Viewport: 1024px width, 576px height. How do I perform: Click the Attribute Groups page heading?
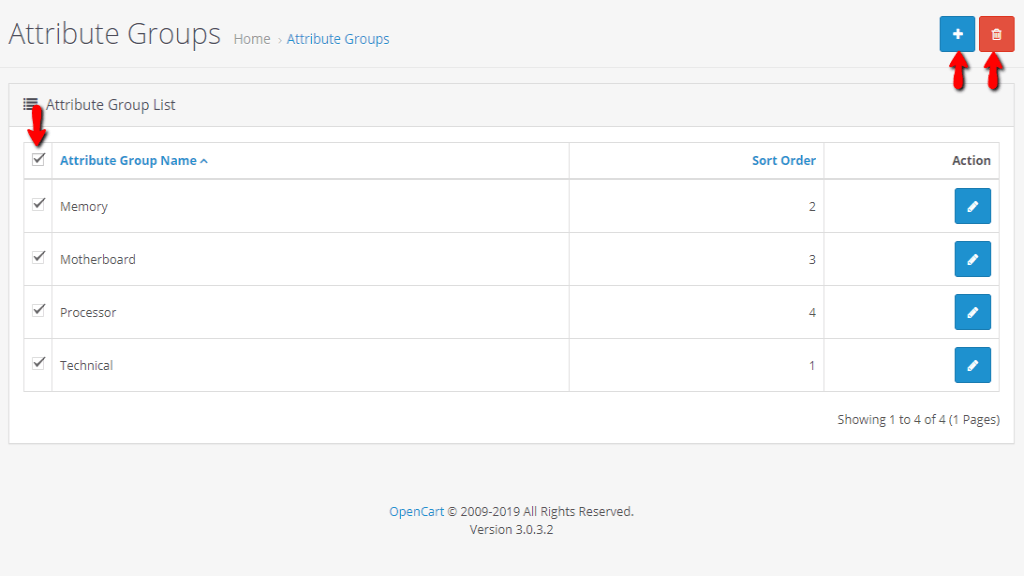(x=114, y=34)
